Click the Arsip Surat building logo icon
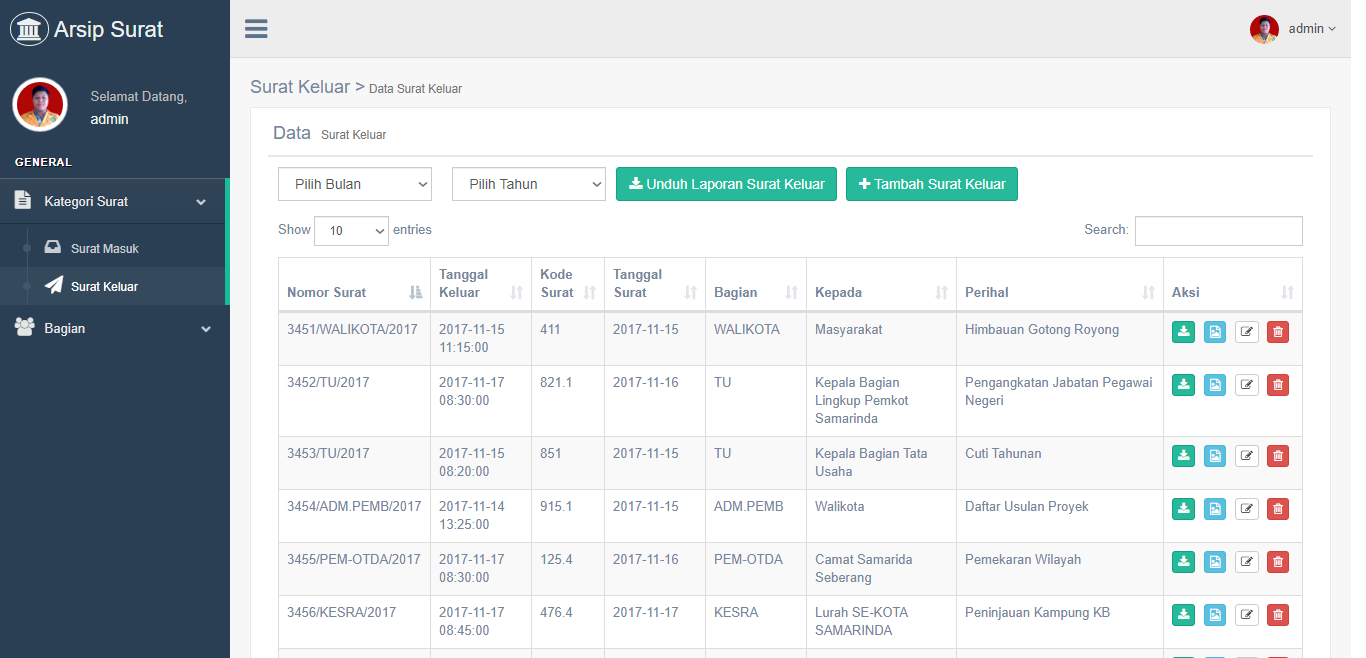This screenshot has height=658, width=1366. (29, 29)
